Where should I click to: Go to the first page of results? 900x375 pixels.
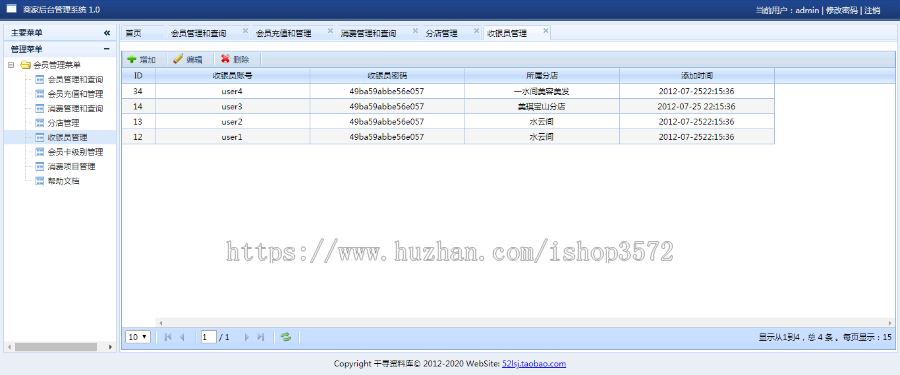pos(168,337)
